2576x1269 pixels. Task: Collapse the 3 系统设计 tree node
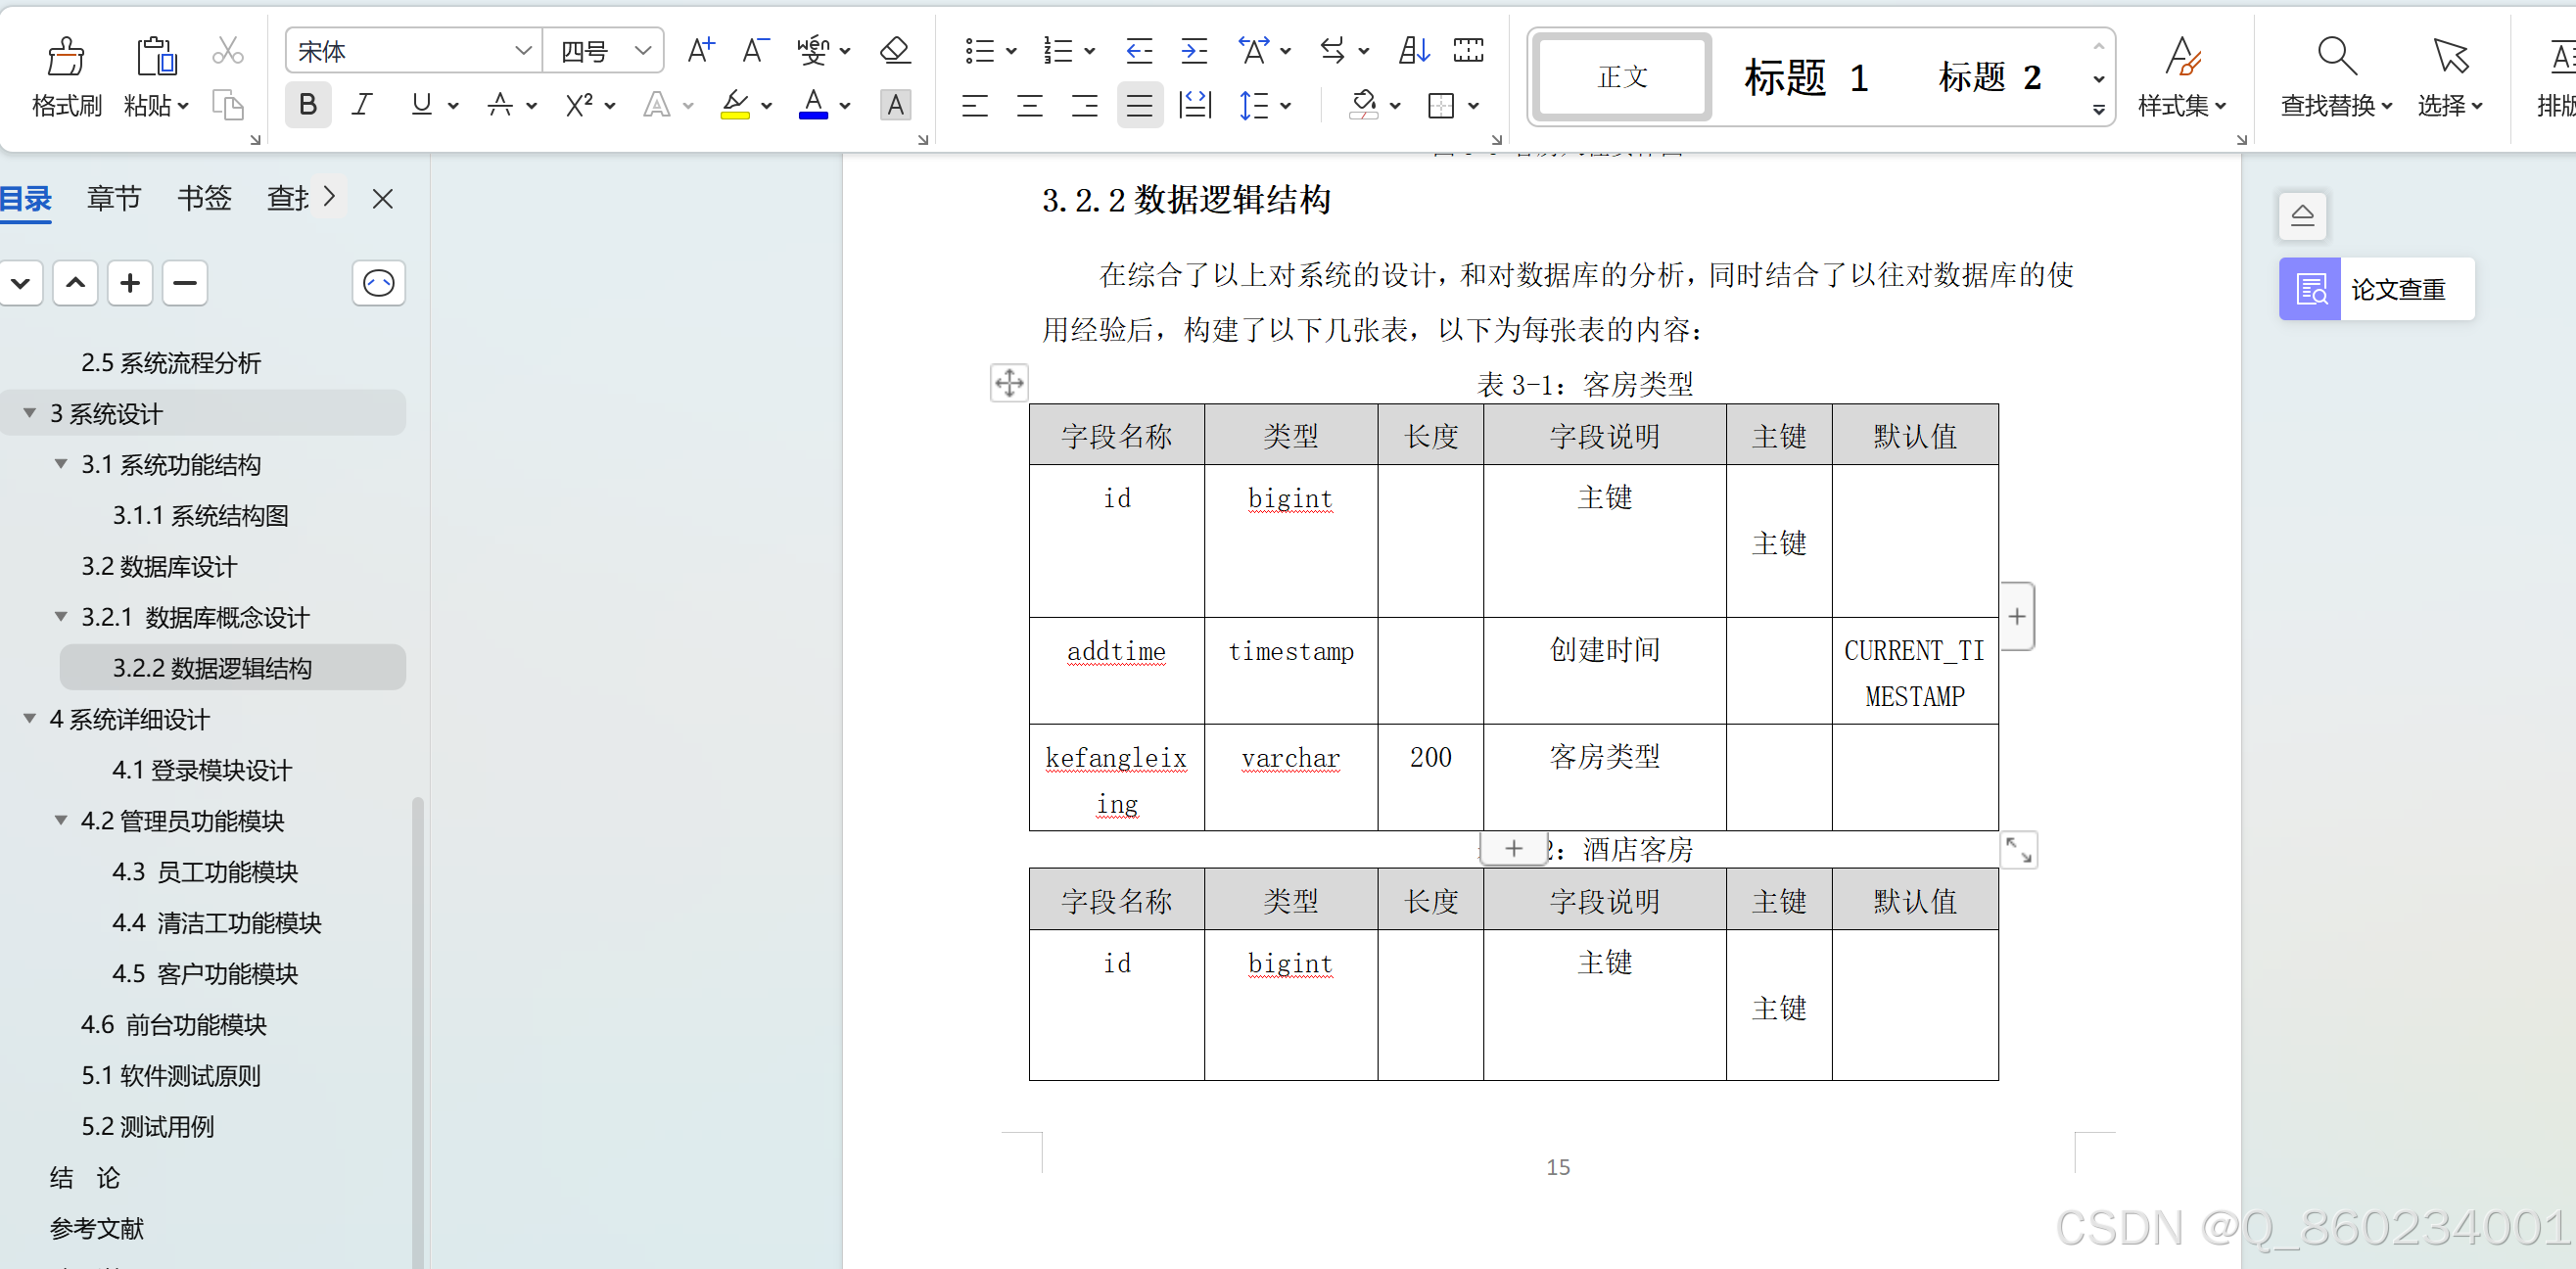tap(29, 413)
